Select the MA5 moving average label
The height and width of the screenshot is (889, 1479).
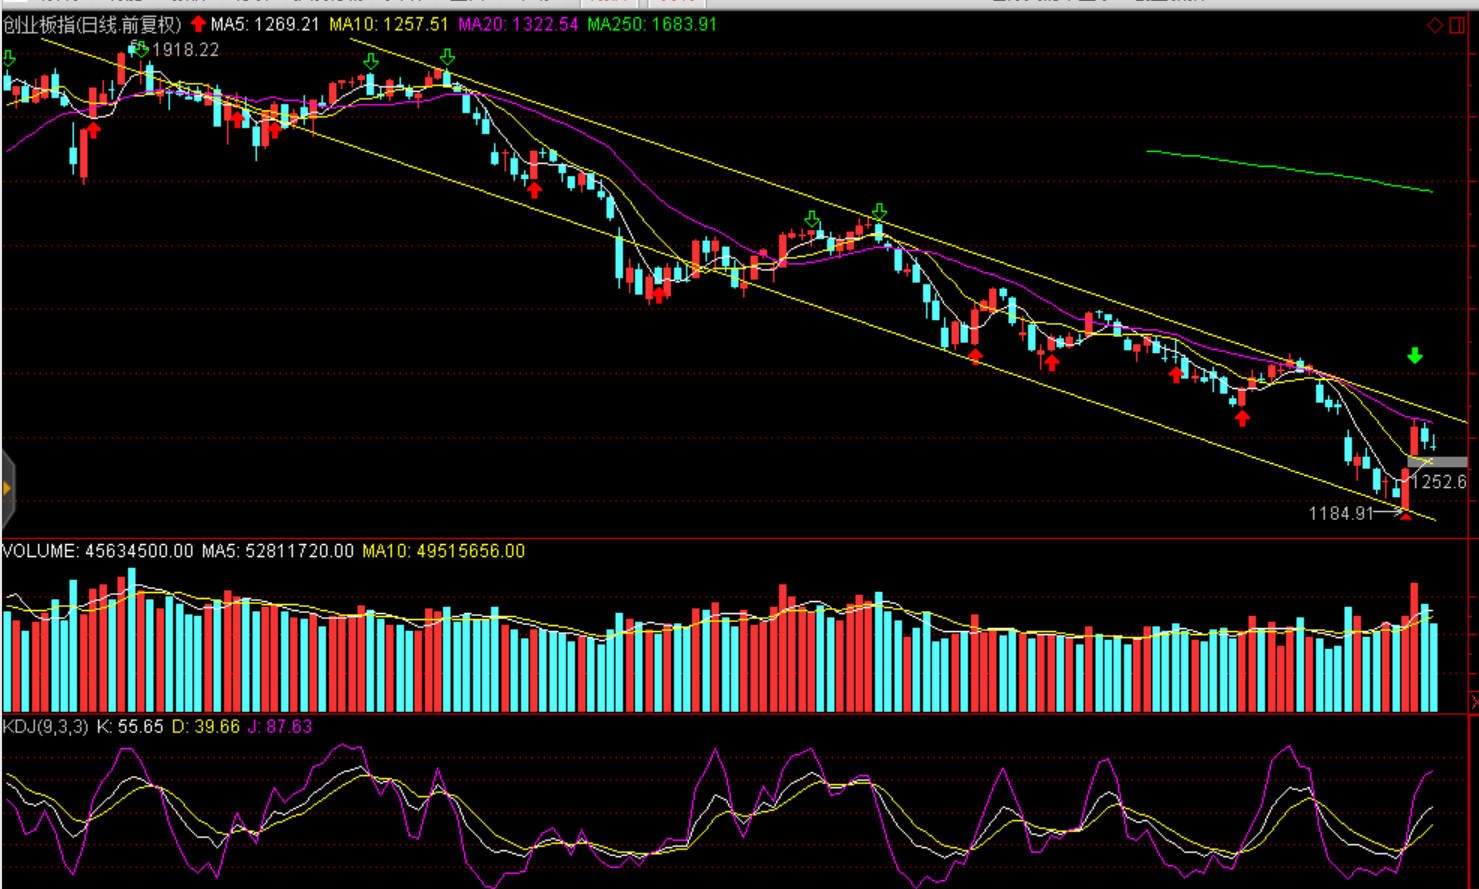tap(264, 24)
